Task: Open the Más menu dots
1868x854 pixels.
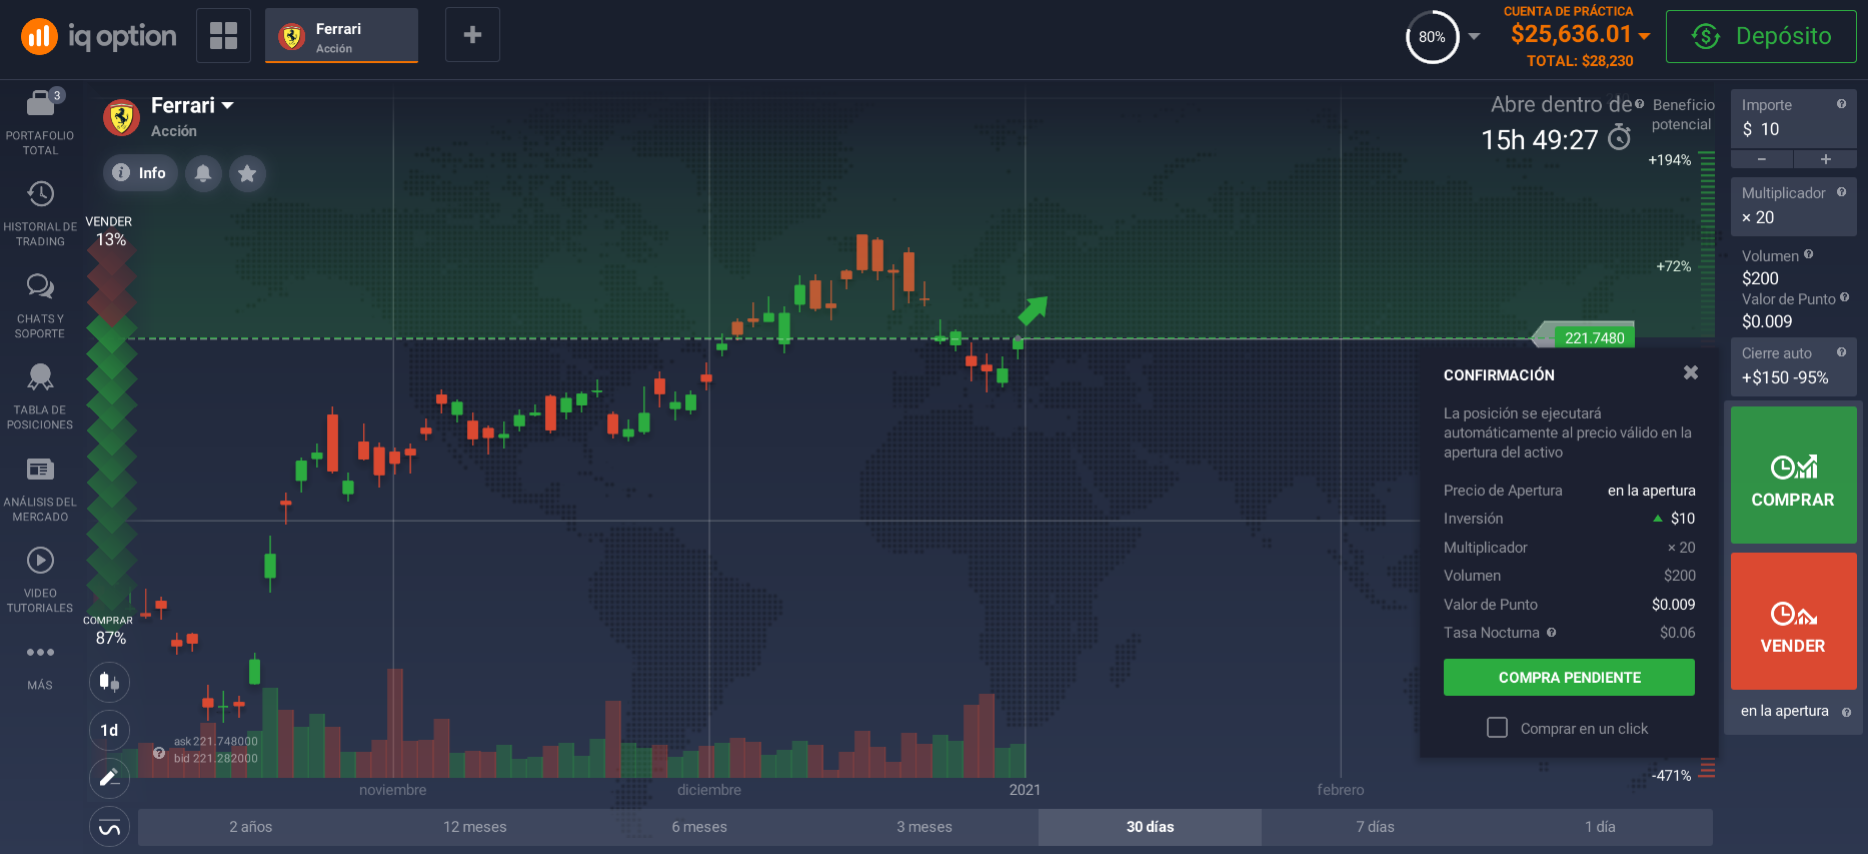Action: pos(40,652)
